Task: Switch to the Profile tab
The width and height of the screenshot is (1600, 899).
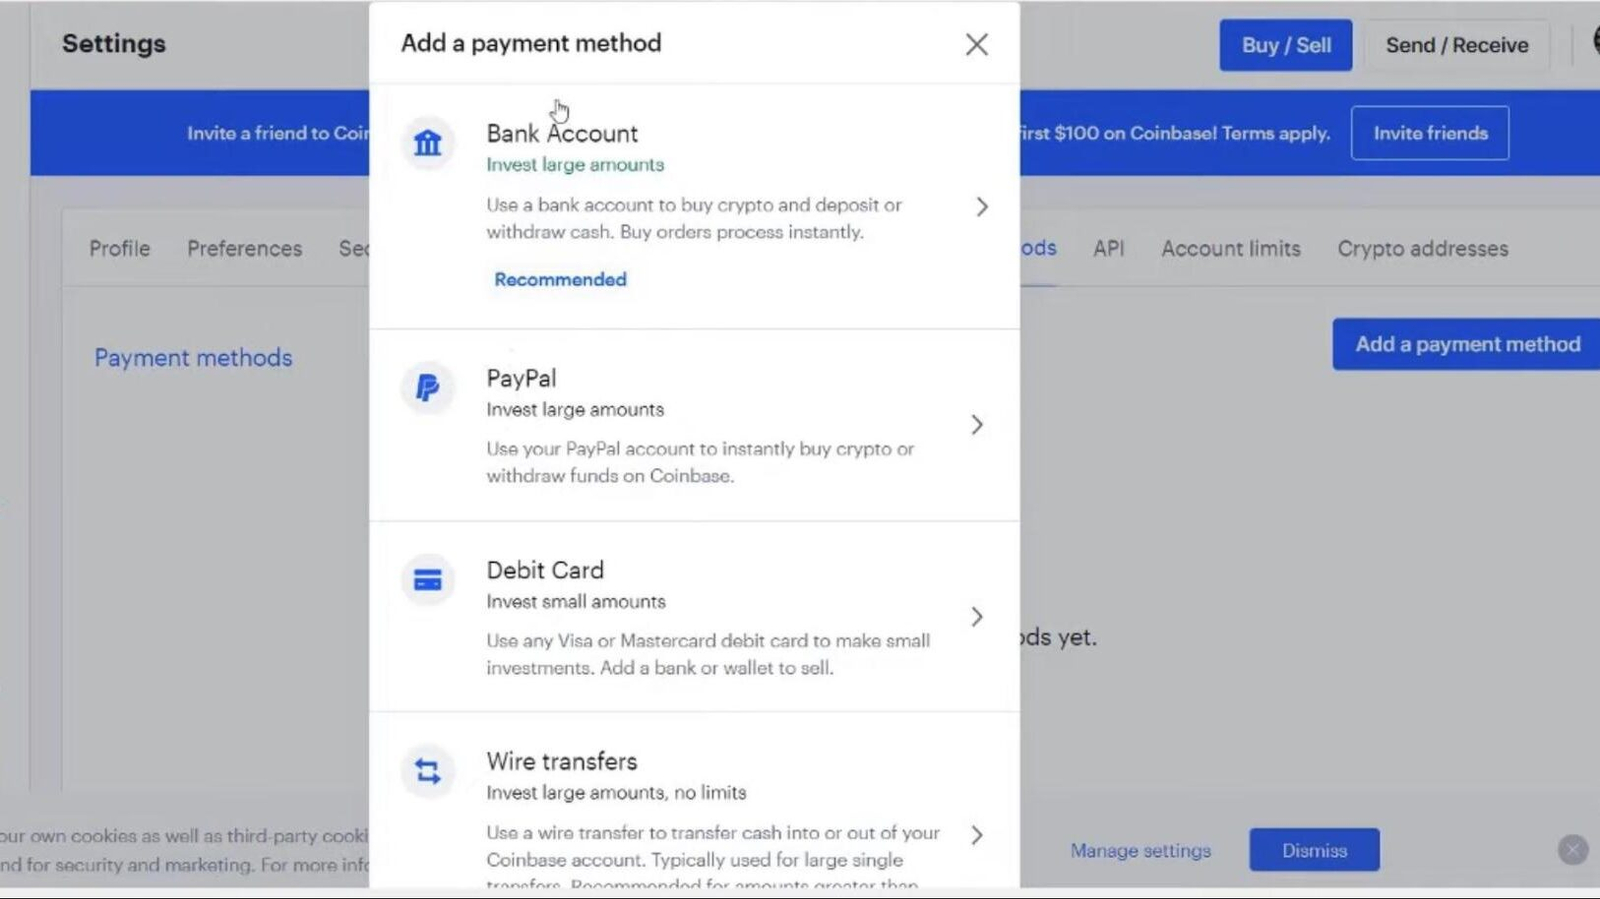Action: [119, 249]
